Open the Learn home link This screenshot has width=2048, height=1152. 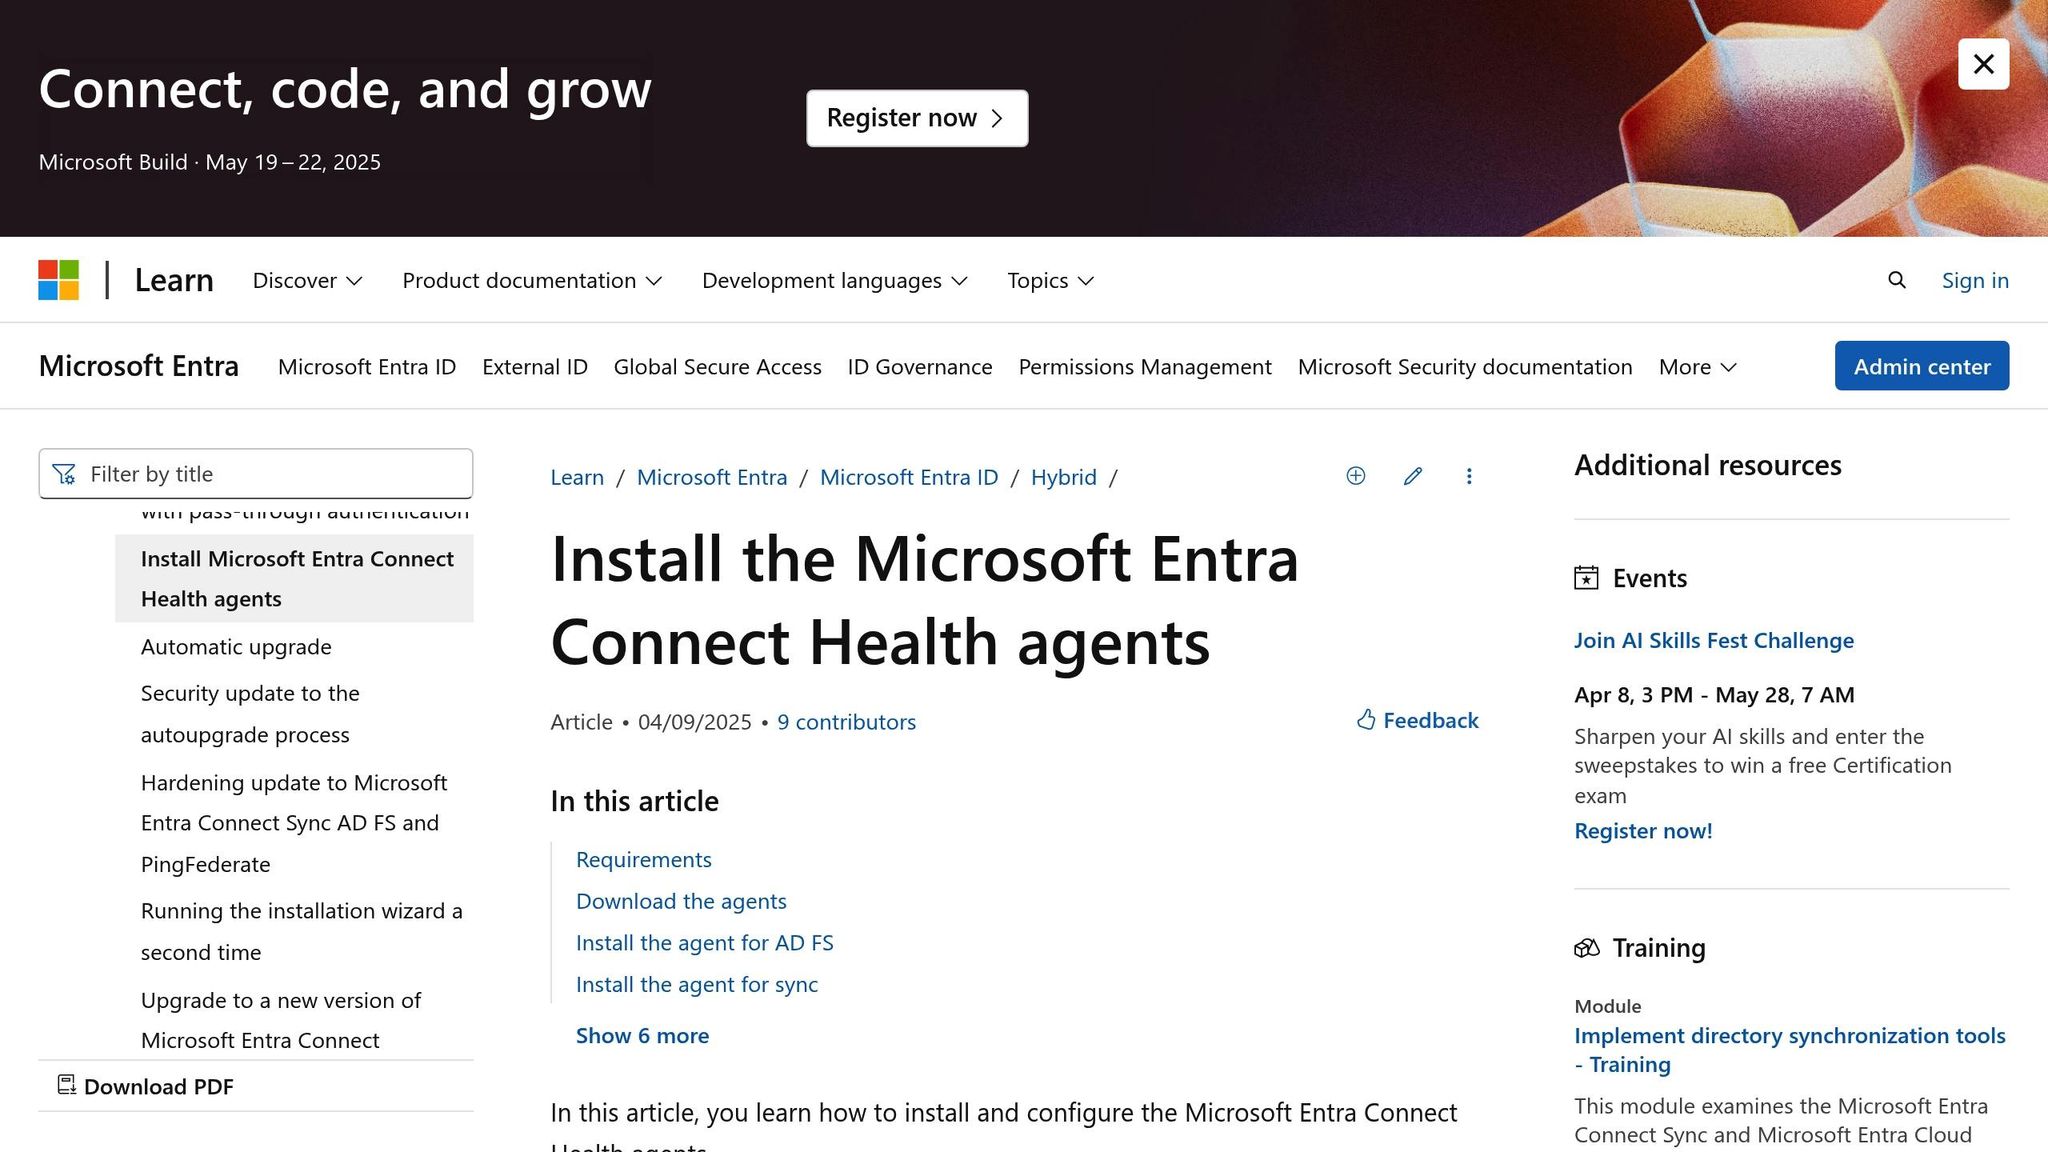pos(174,280)
